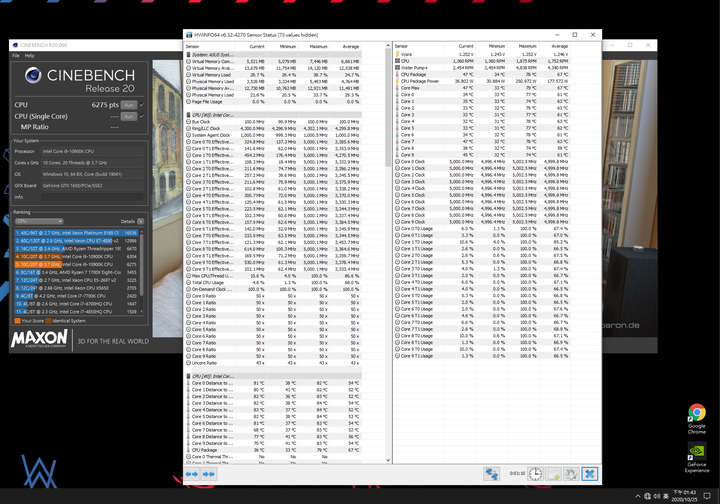The image size is (720, 504).
Task: Open Google Chrome desktop shortcut
Action: [x=697, y=419]
